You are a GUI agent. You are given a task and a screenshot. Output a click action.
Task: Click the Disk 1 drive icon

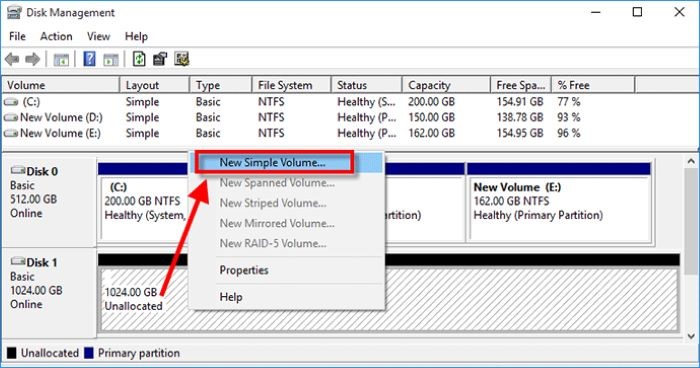18,261
